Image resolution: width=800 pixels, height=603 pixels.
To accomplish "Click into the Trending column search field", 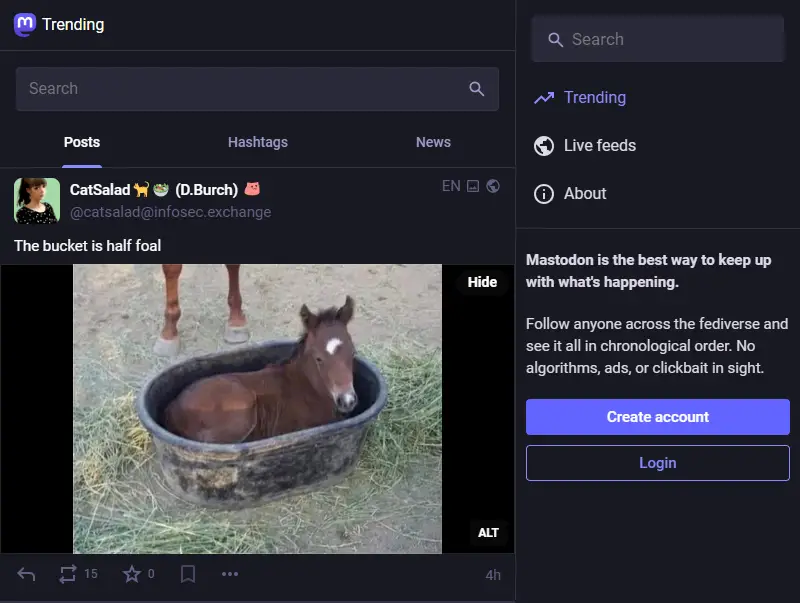I will pos(257,89).
